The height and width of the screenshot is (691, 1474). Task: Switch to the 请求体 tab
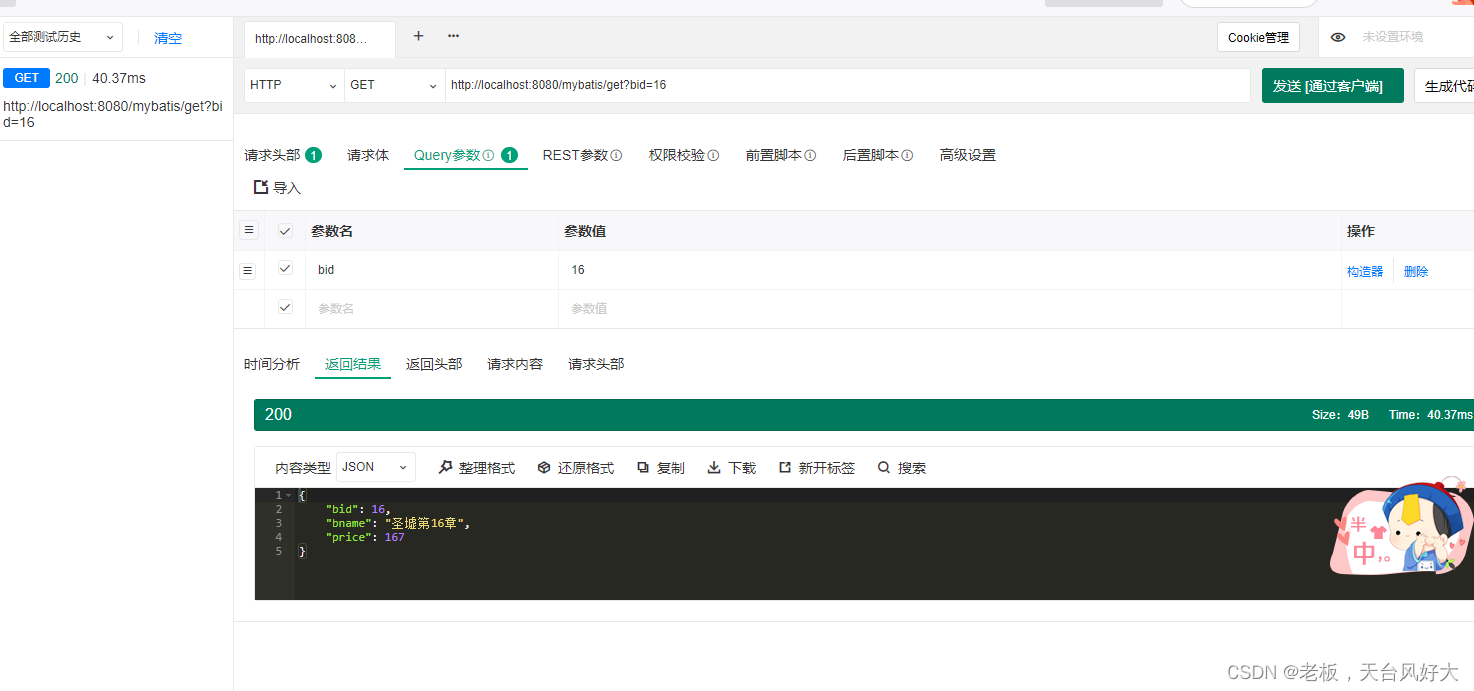[x=368, y=155]
